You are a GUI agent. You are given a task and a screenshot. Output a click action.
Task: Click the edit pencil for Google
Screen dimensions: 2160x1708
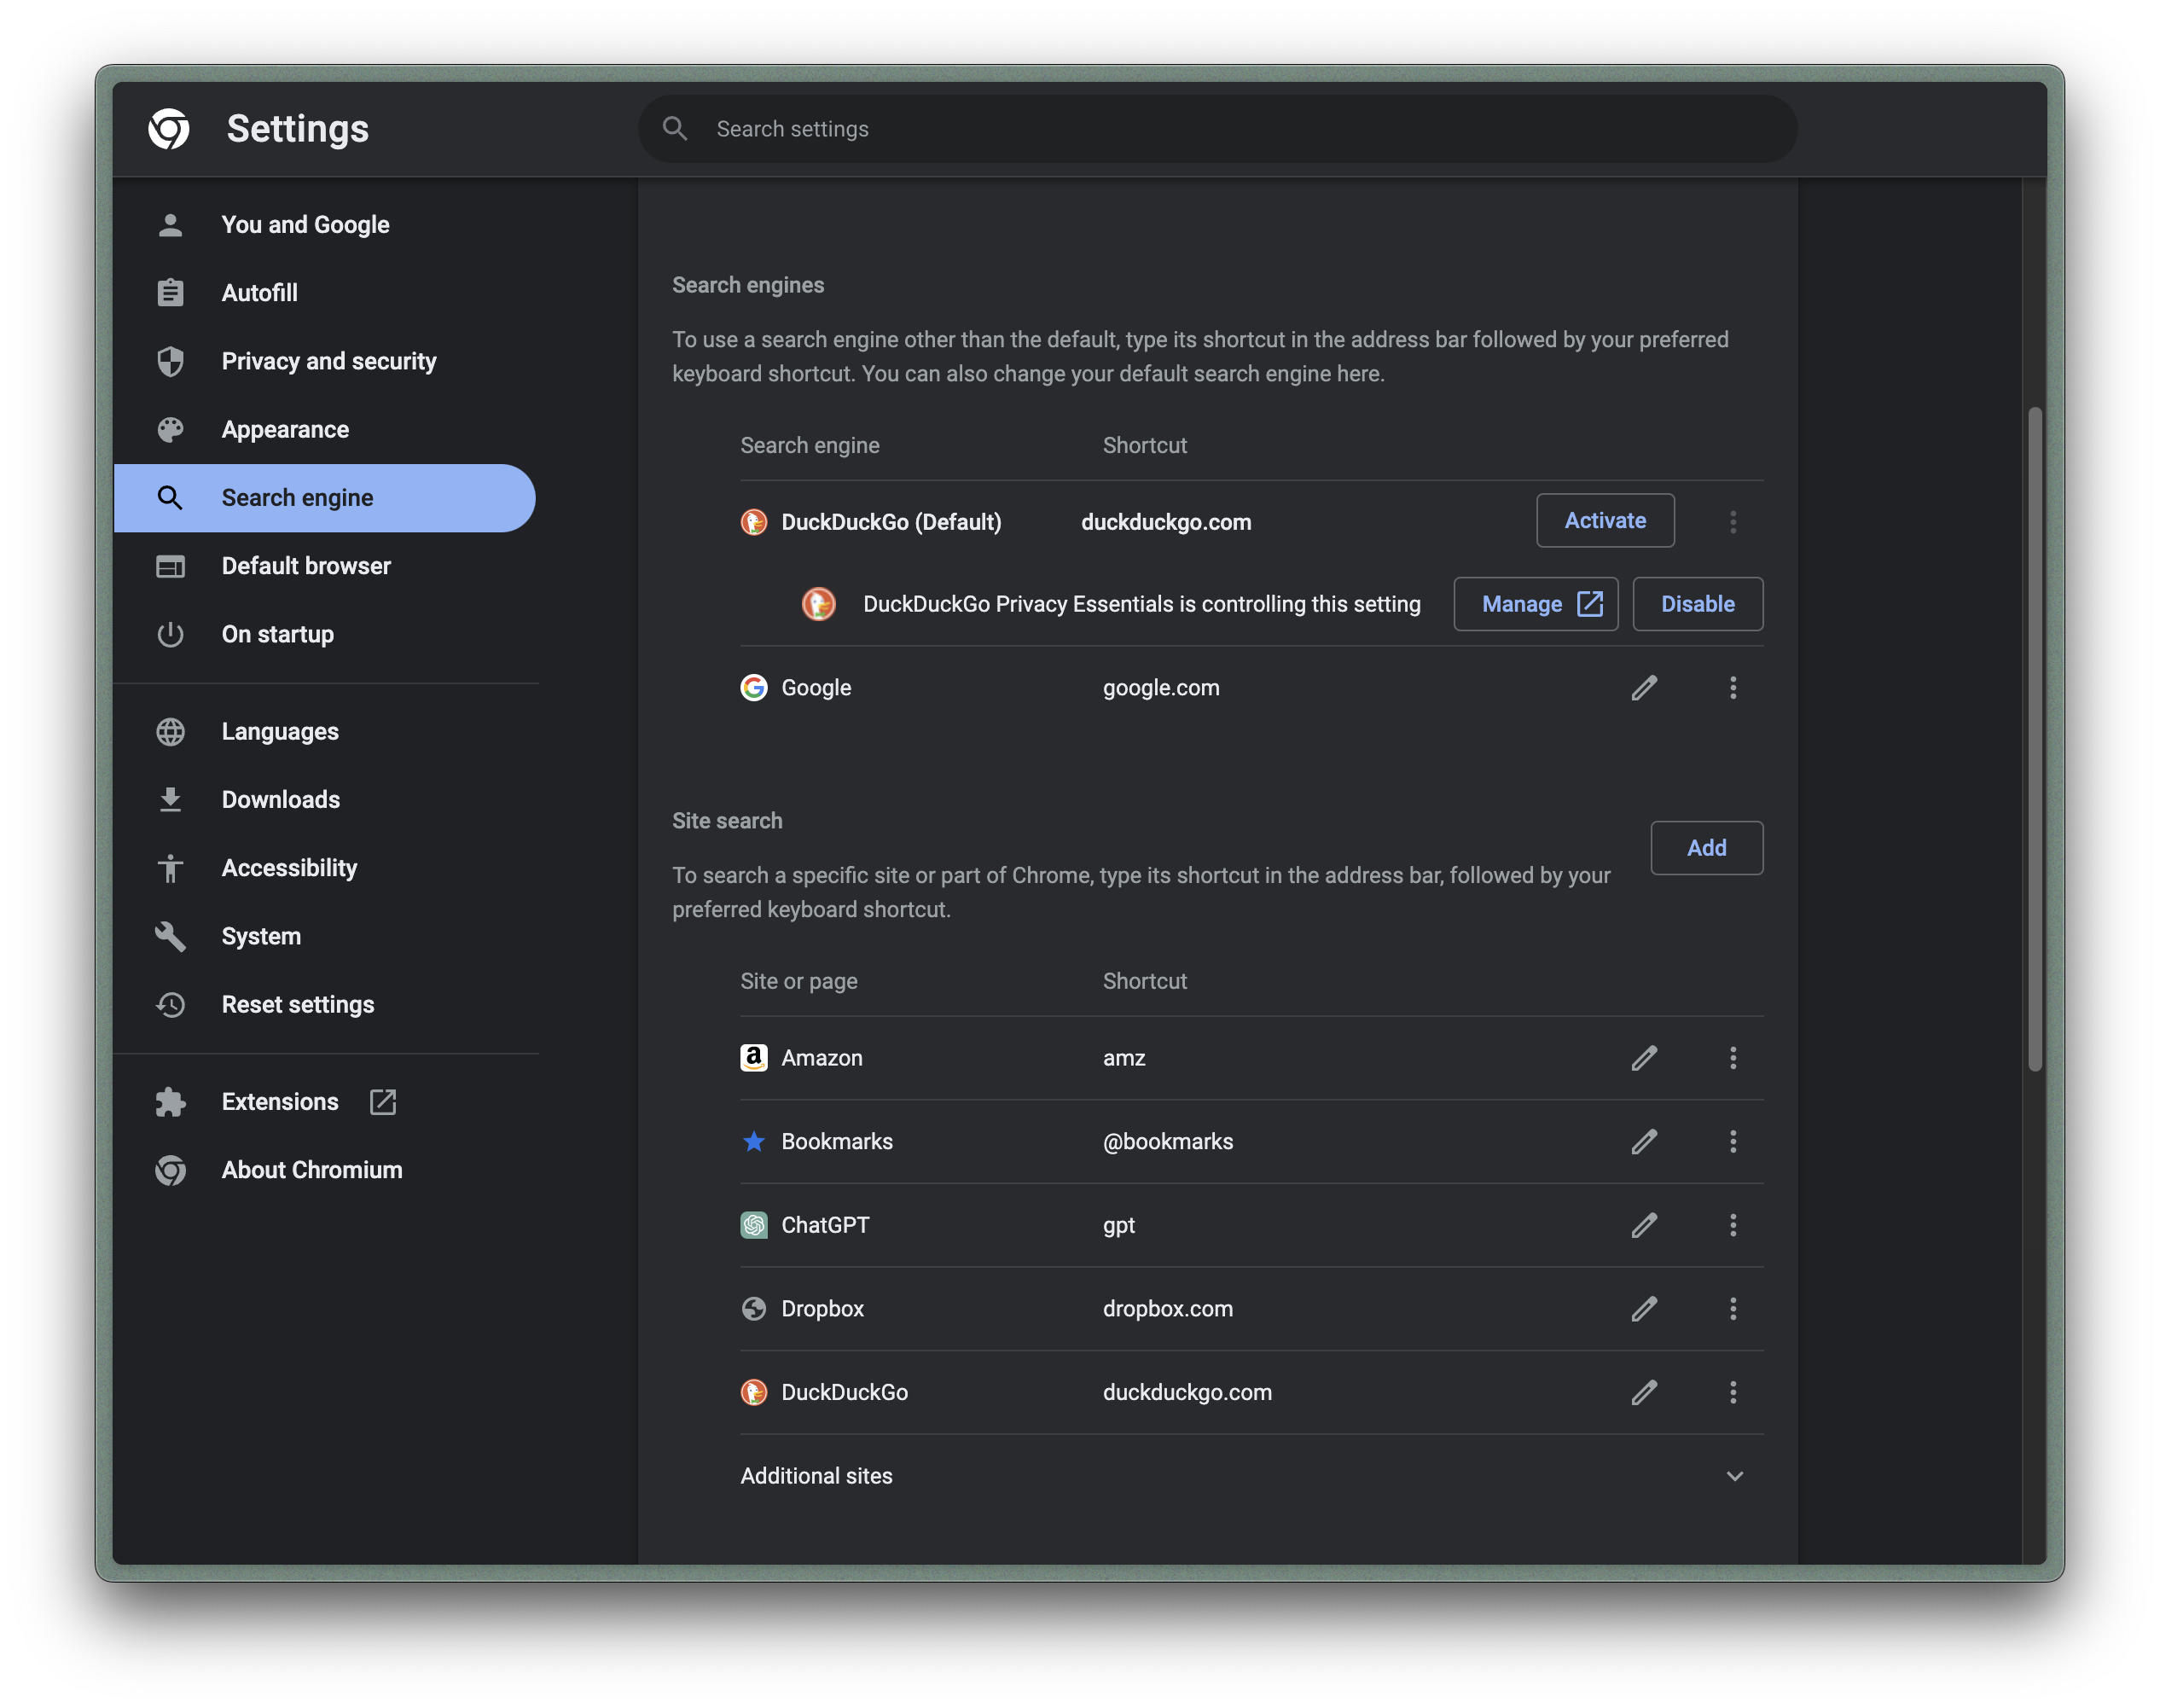(x=1644, y=688)
